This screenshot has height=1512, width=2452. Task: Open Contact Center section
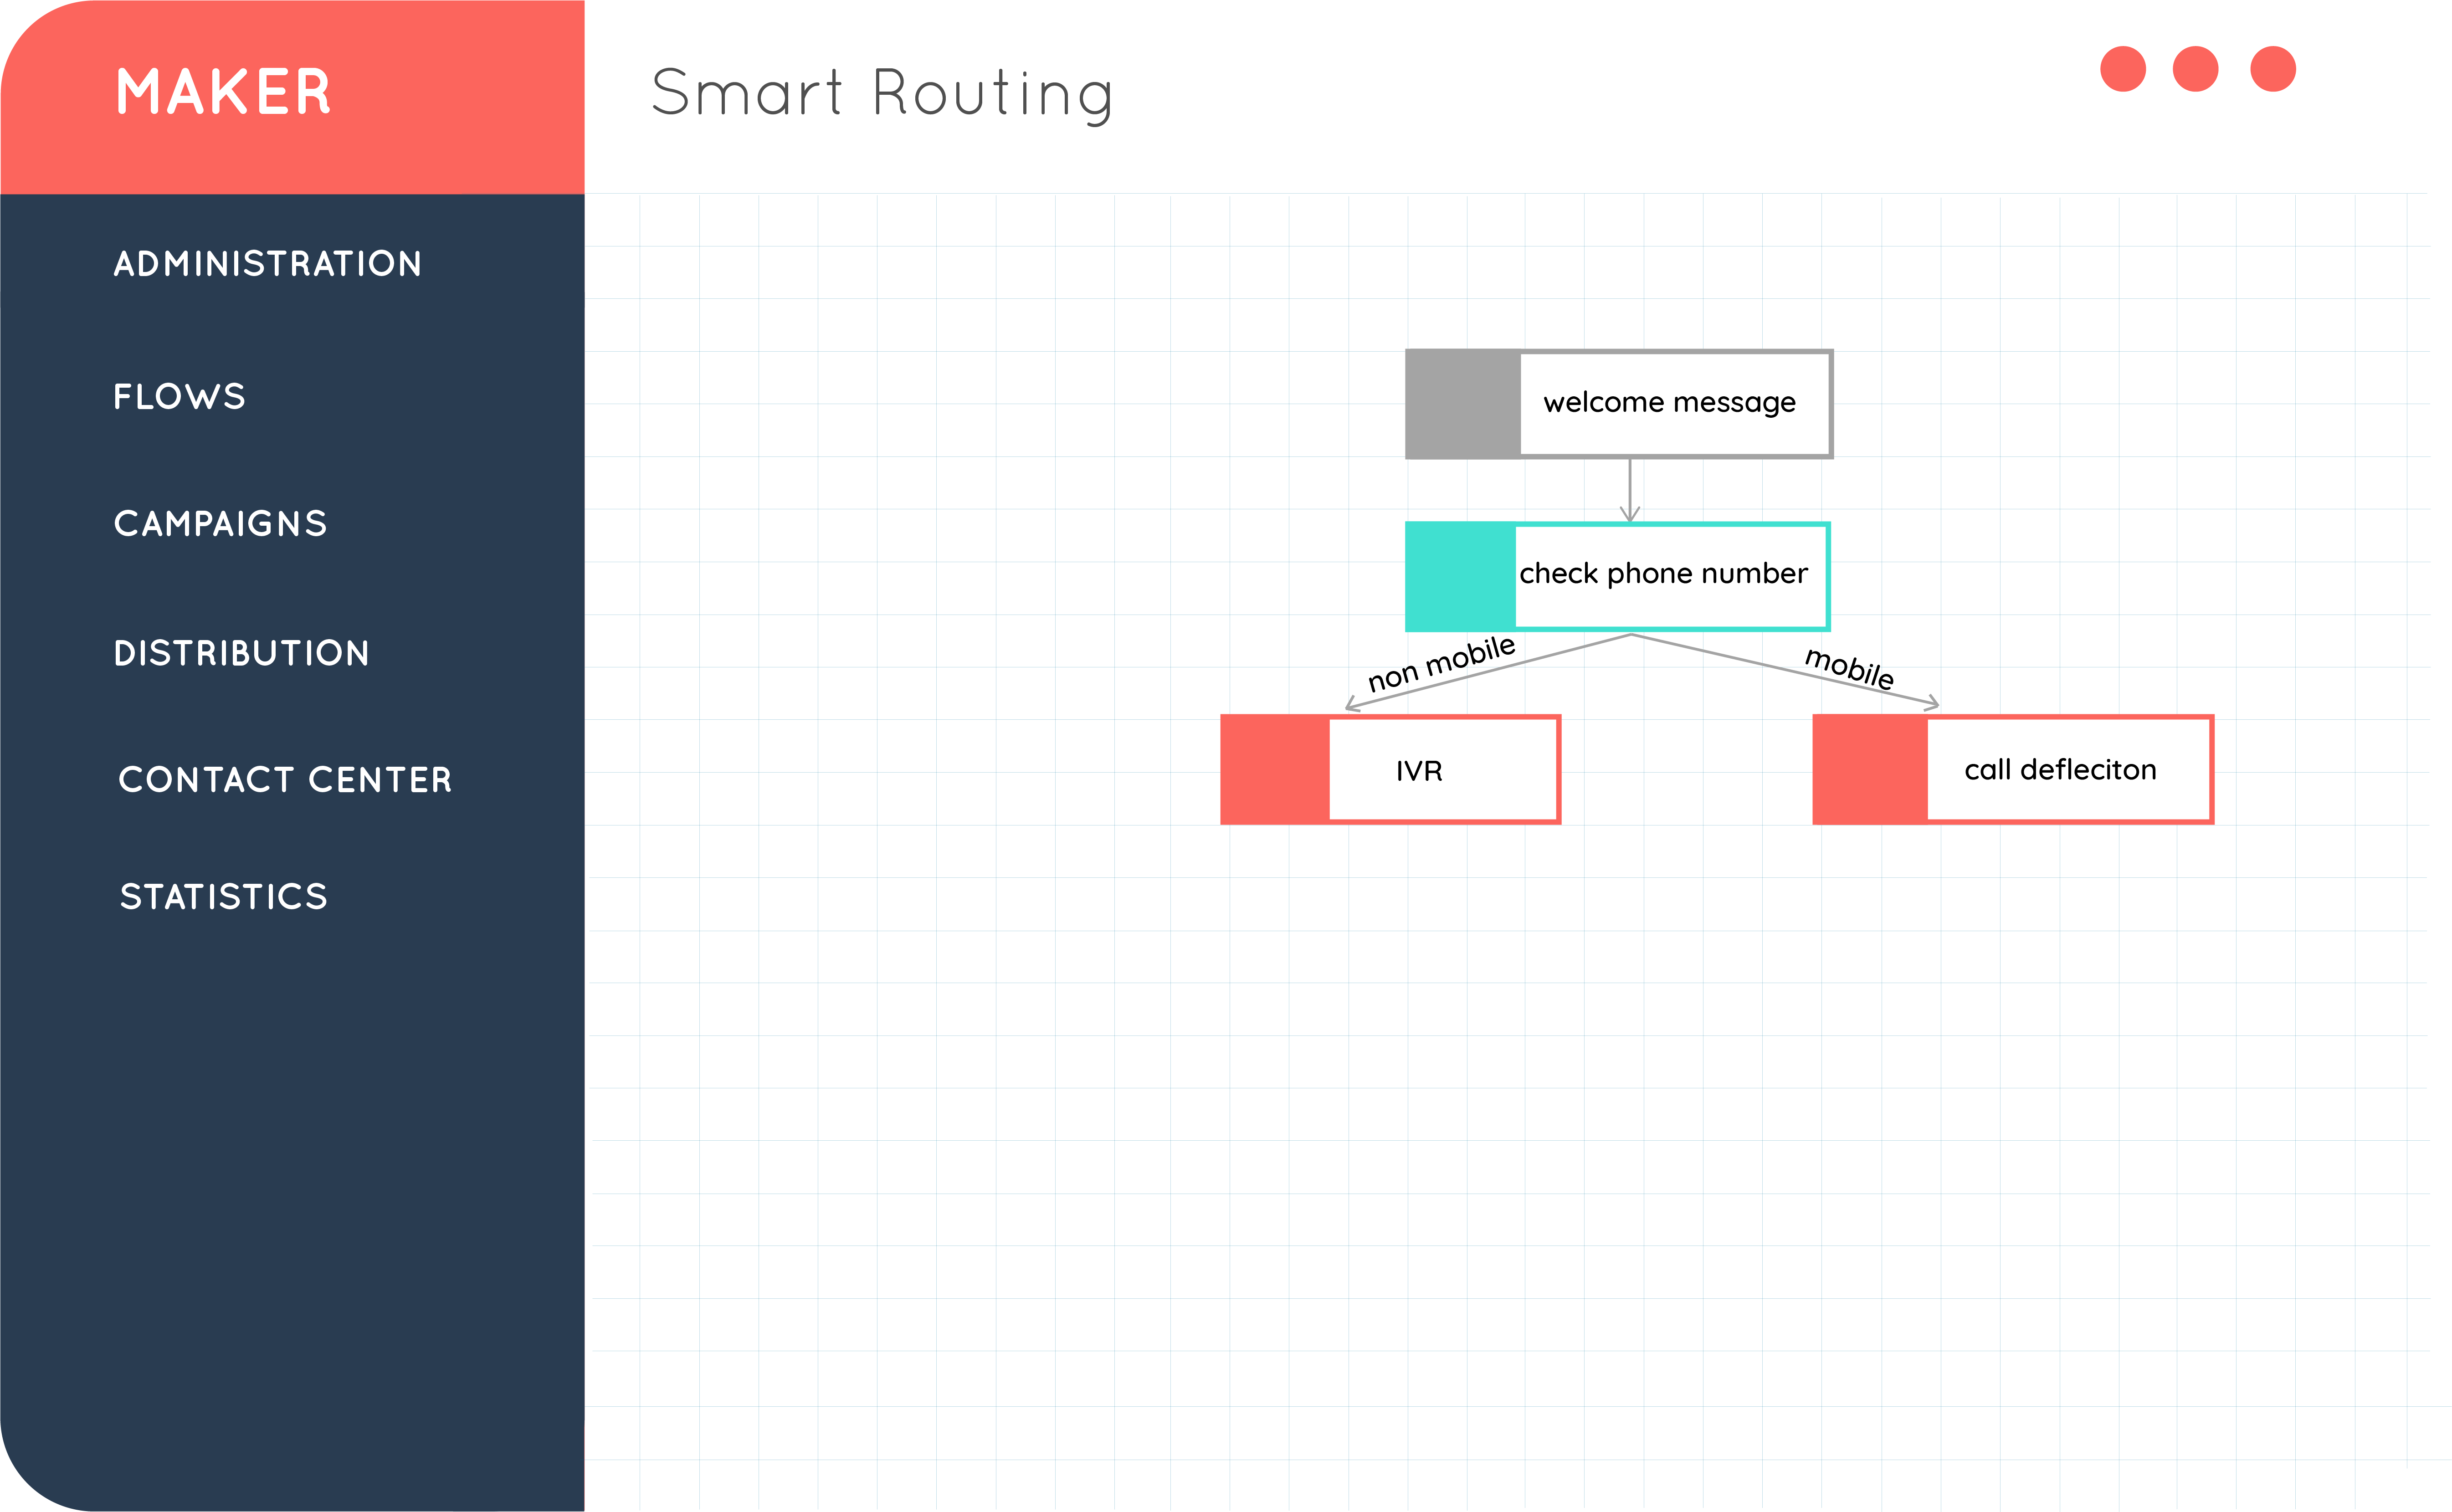(285, 780)
